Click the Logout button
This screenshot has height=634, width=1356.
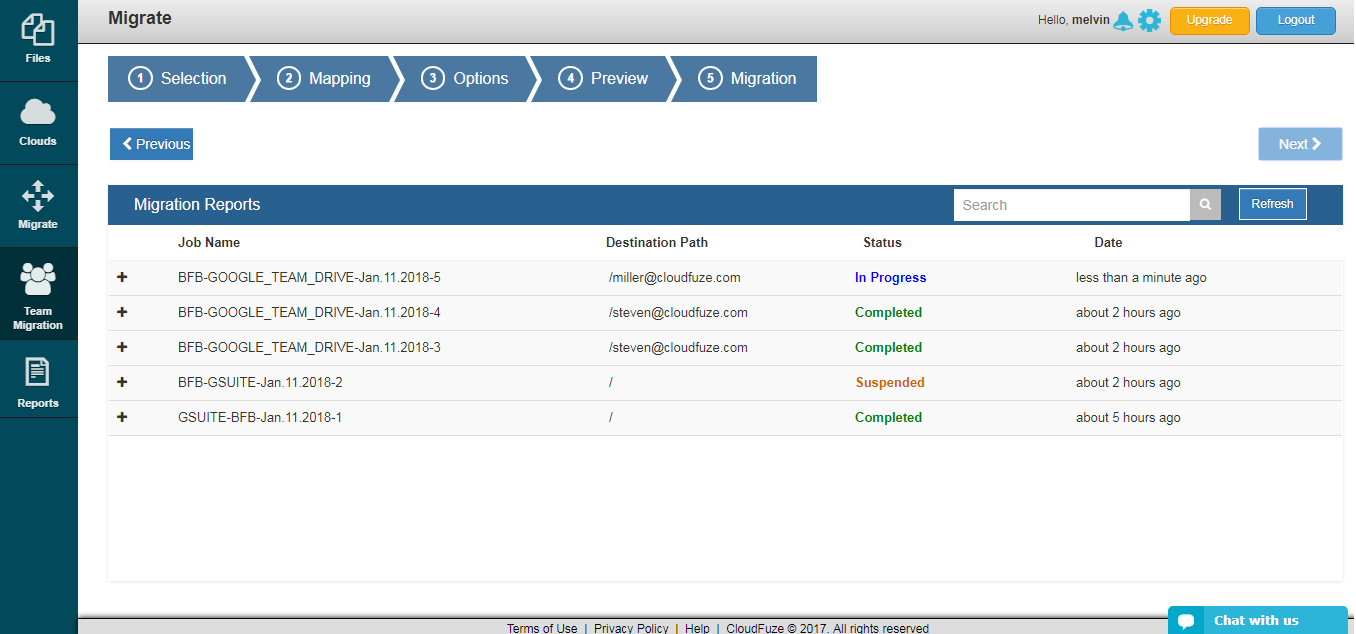point(1296,20)
